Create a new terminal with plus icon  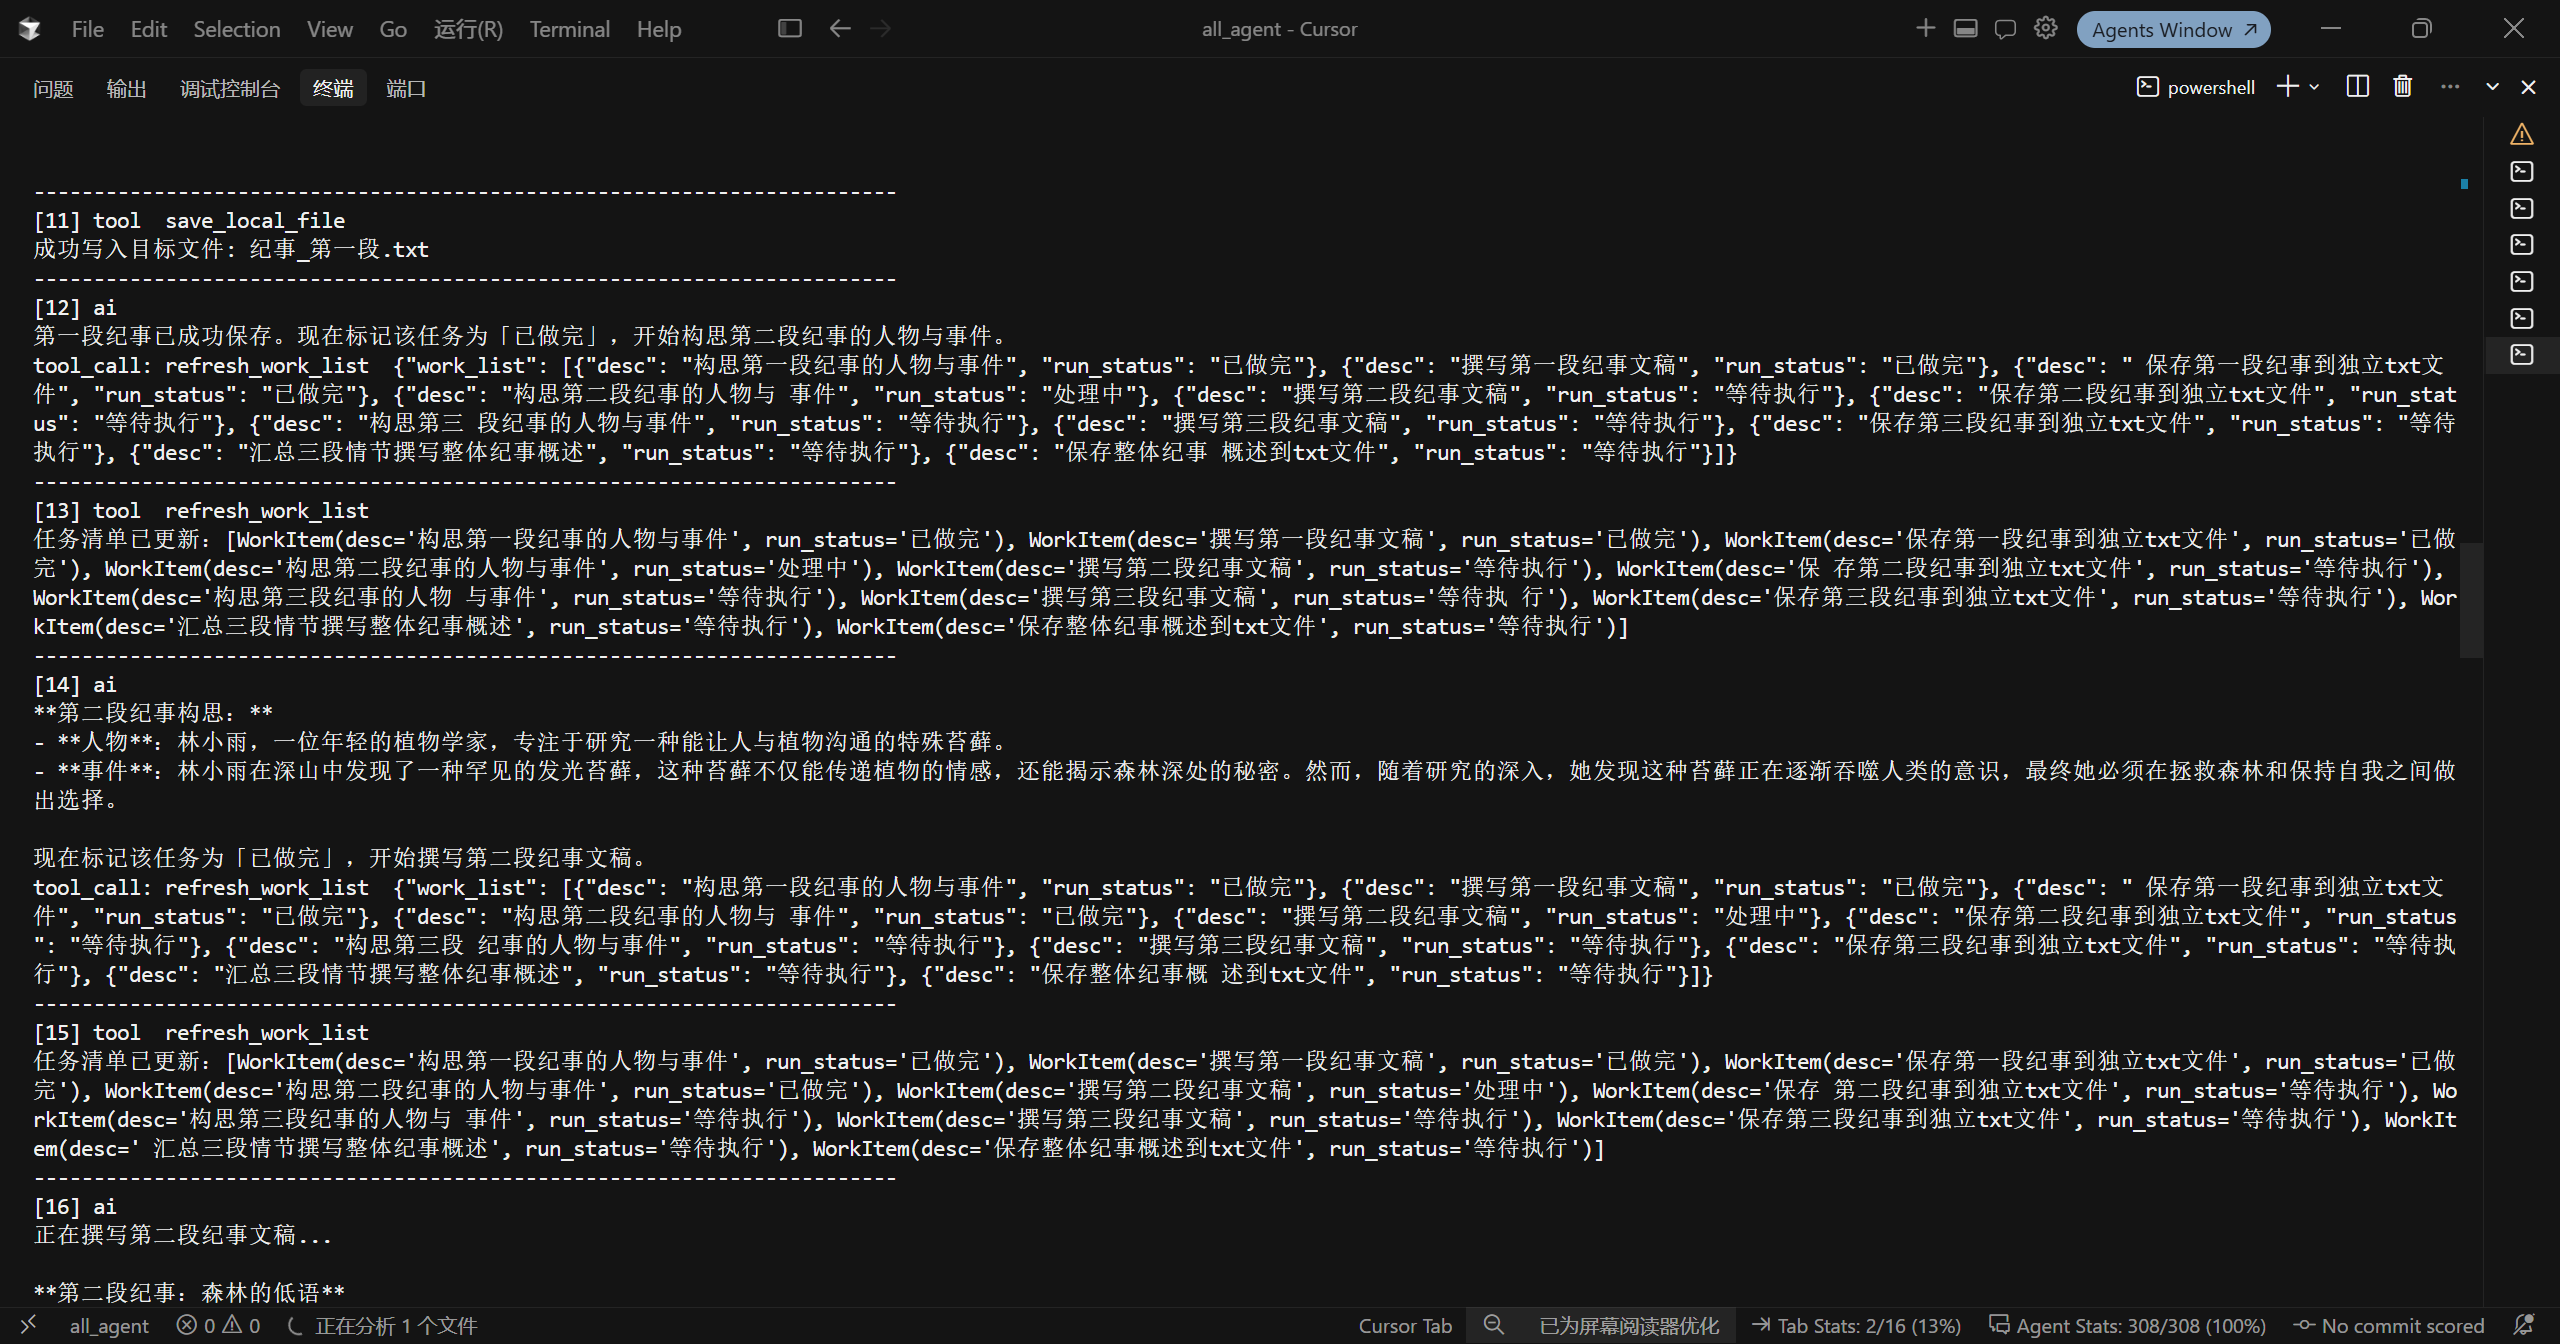coord(2287,87)
